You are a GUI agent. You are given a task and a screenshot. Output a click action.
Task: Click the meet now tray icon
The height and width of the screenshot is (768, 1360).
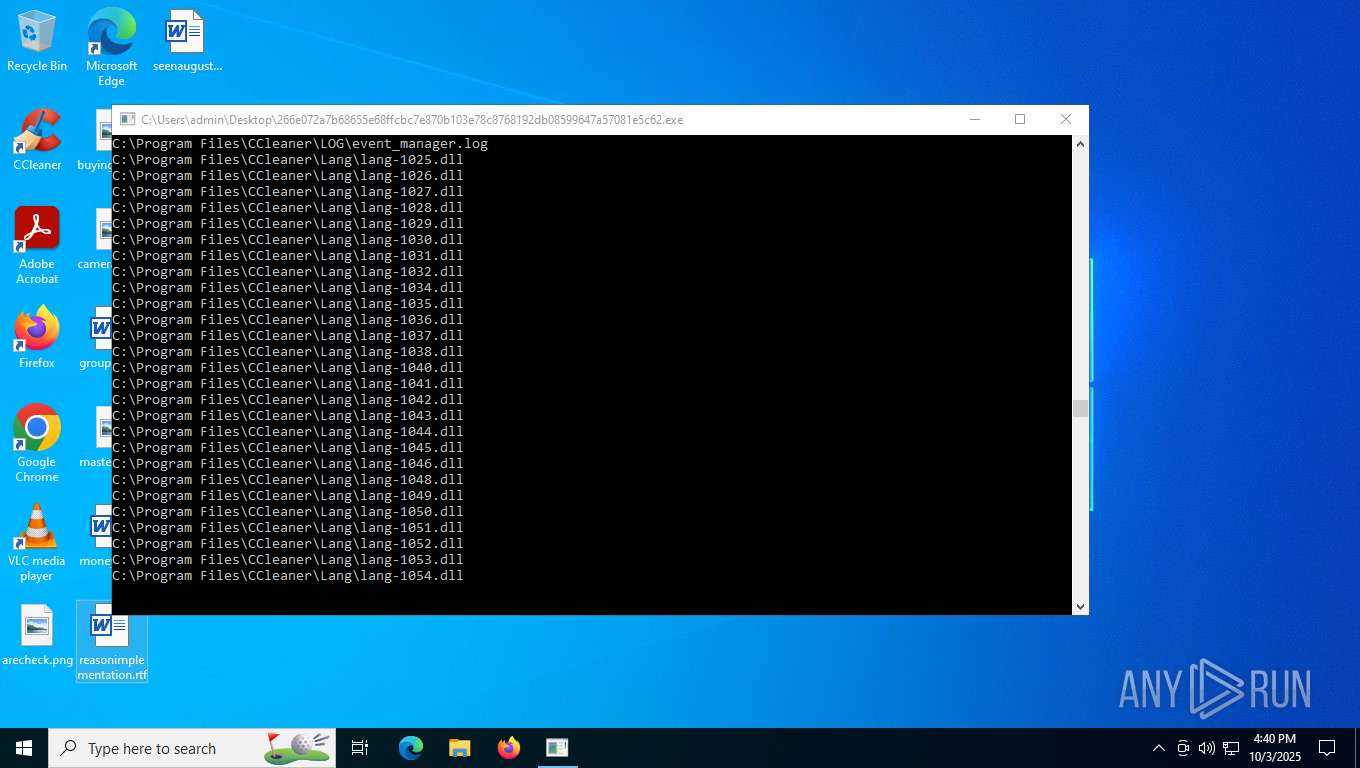[1183, 748]
